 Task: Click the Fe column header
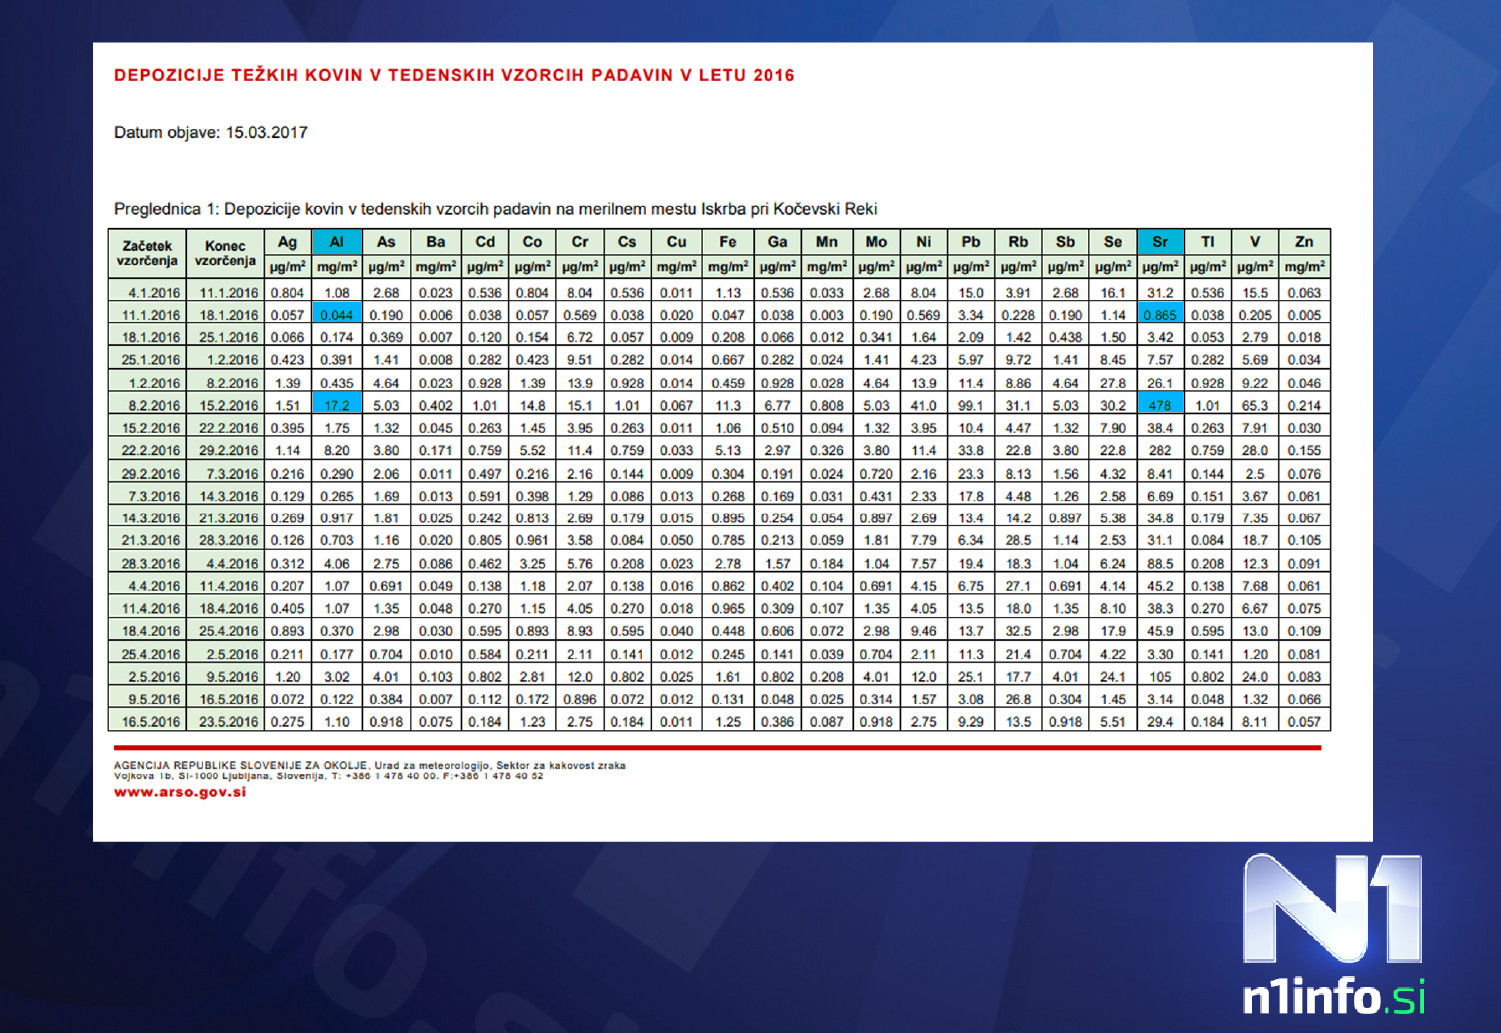coord(727,242)
